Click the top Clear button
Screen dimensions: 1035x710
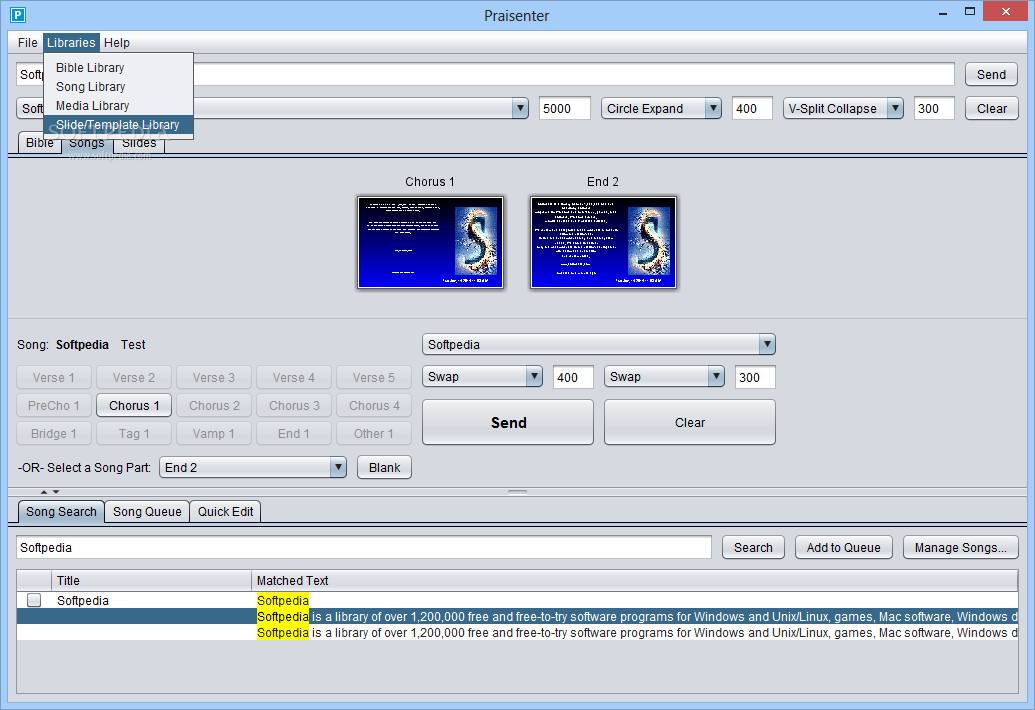pyautogui.click(x=991, y=109)
